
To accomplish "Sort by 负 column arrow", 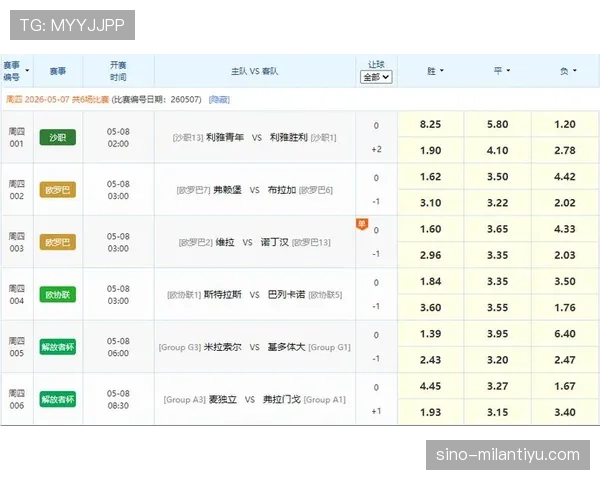I will click(x=575, y=71).
